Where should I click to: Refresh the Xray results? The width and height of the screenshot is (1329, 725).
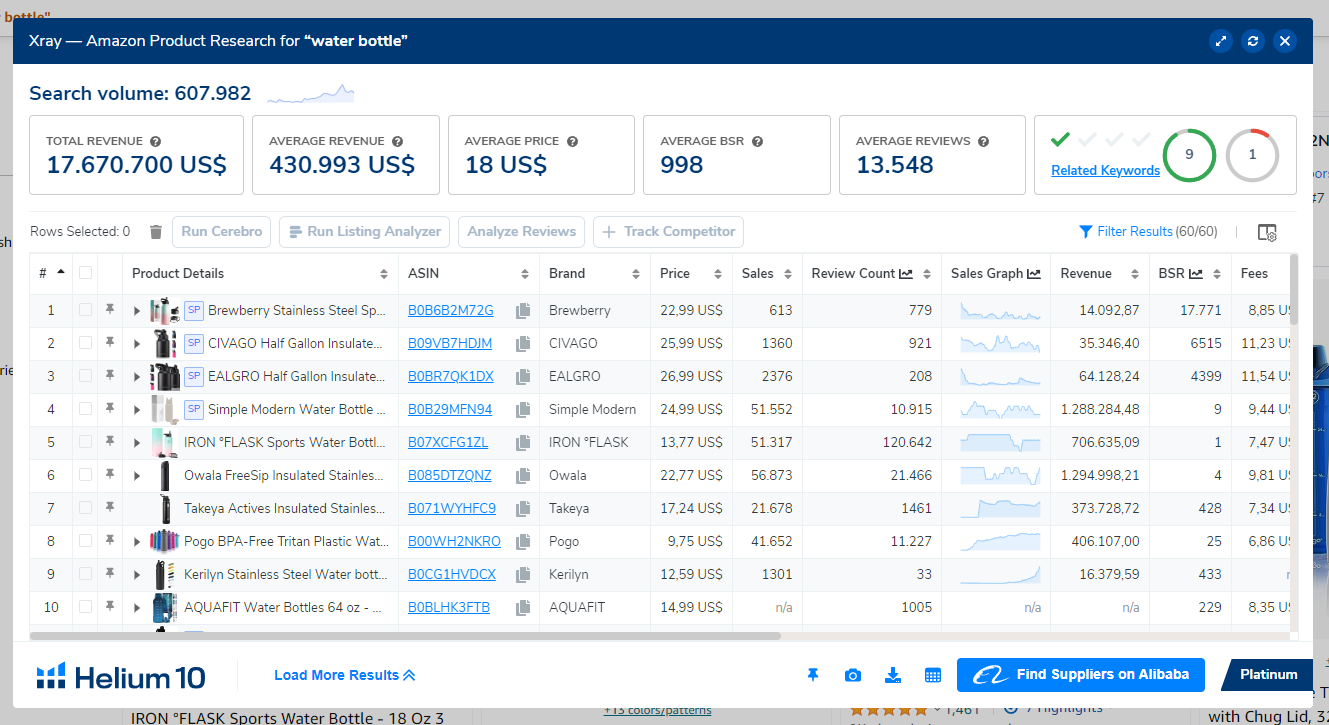(x=1252, y=41)
